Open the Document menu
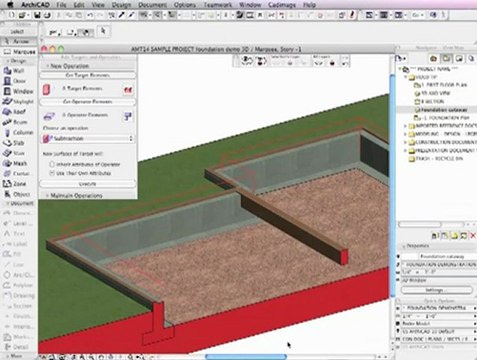 coord(152,5)
